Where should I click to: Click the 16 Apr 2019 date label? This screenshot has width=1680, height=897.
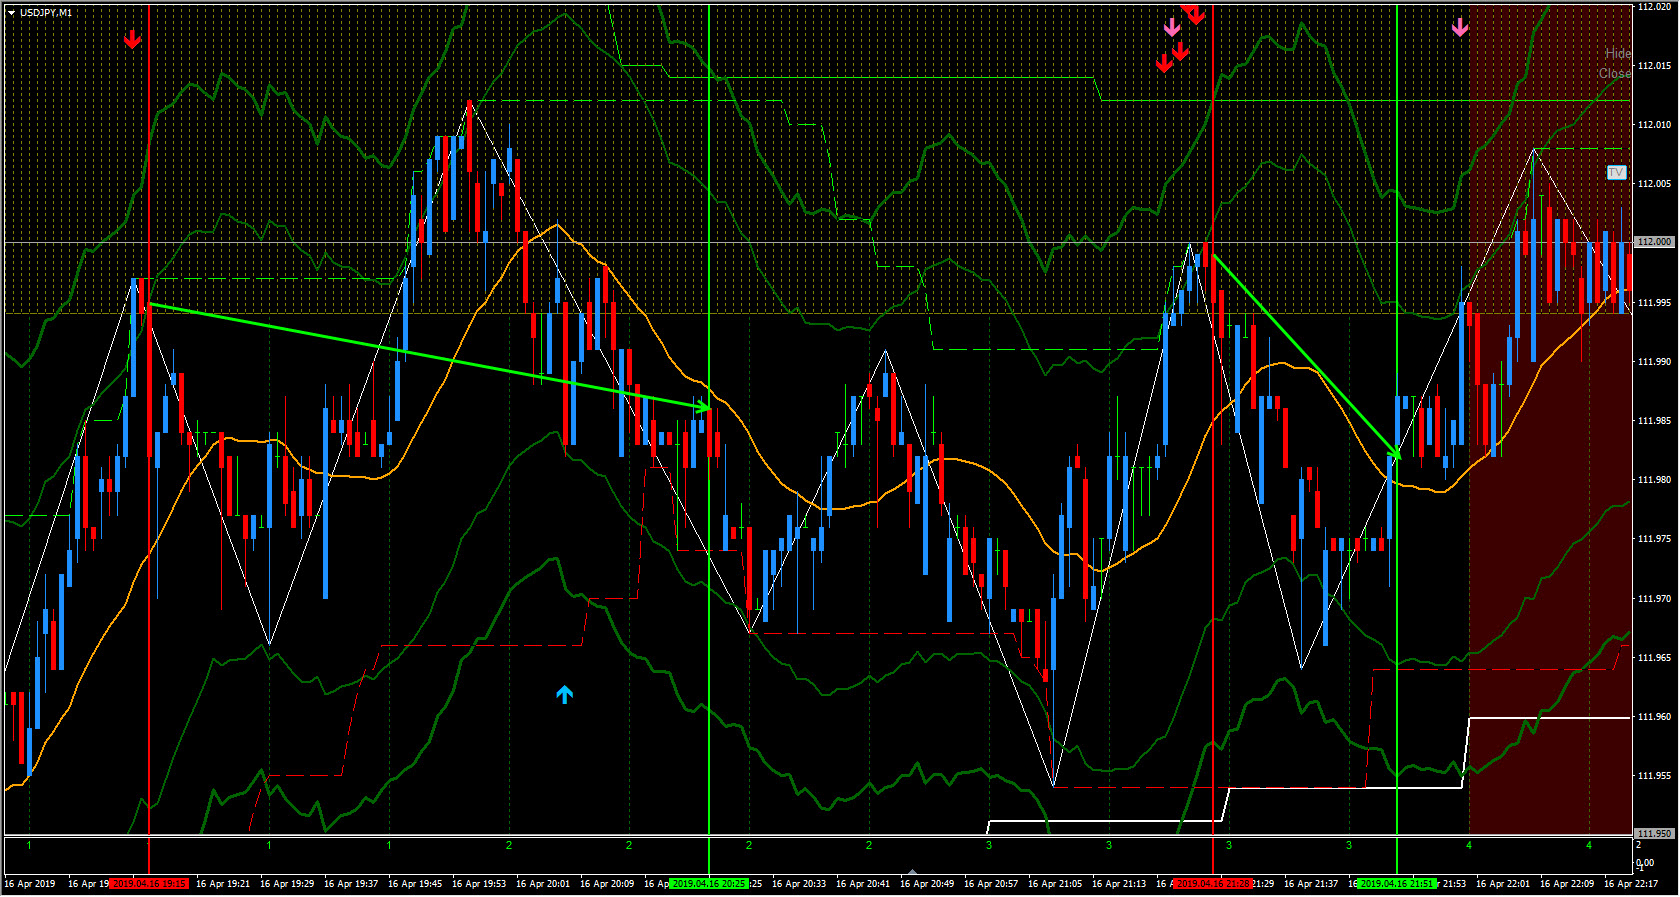pyautogui.click(x=30, y=884)
